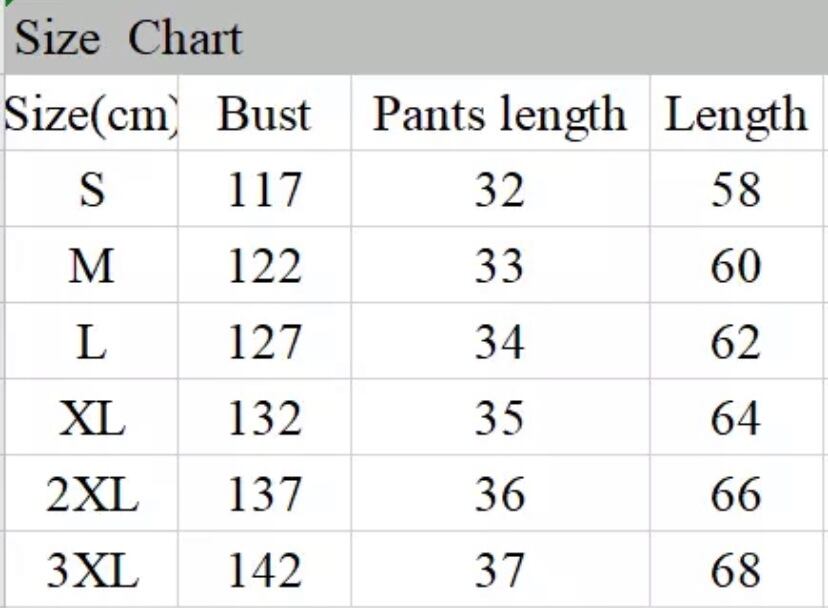Click the Pants length header cell
This screenshot has width=828, height=608.
[x=499, y=114]
